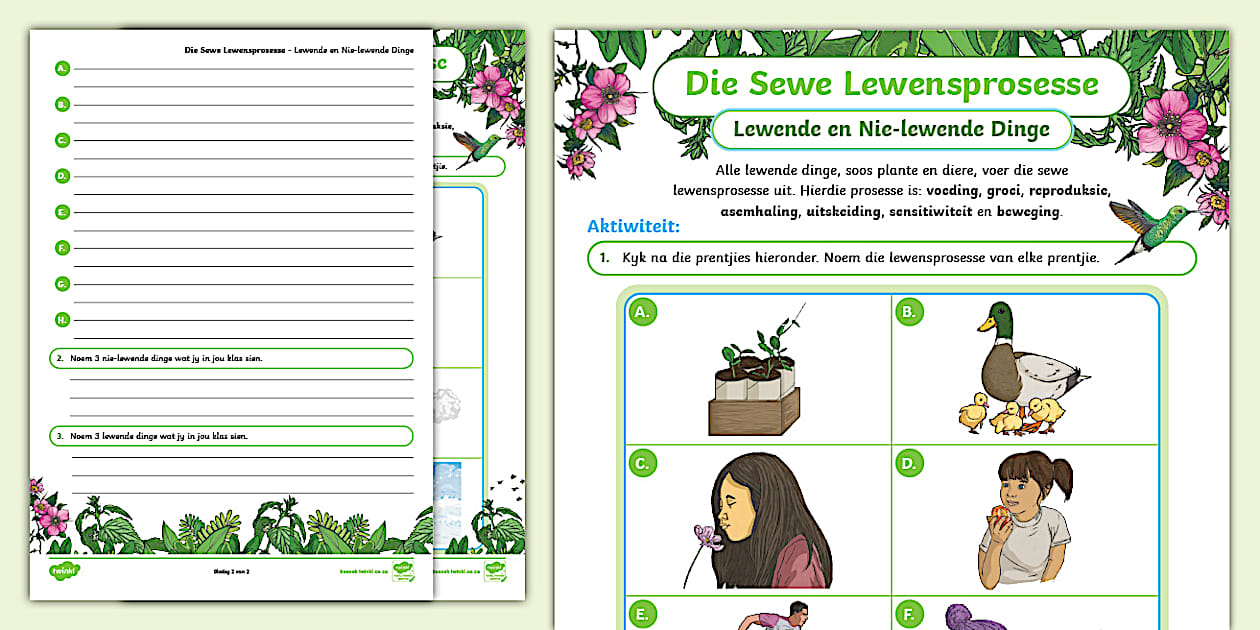Click question 1 'Kyk na die prentjies hieronder' box
Screen dimensions: 1260x630
pos(891,258)
